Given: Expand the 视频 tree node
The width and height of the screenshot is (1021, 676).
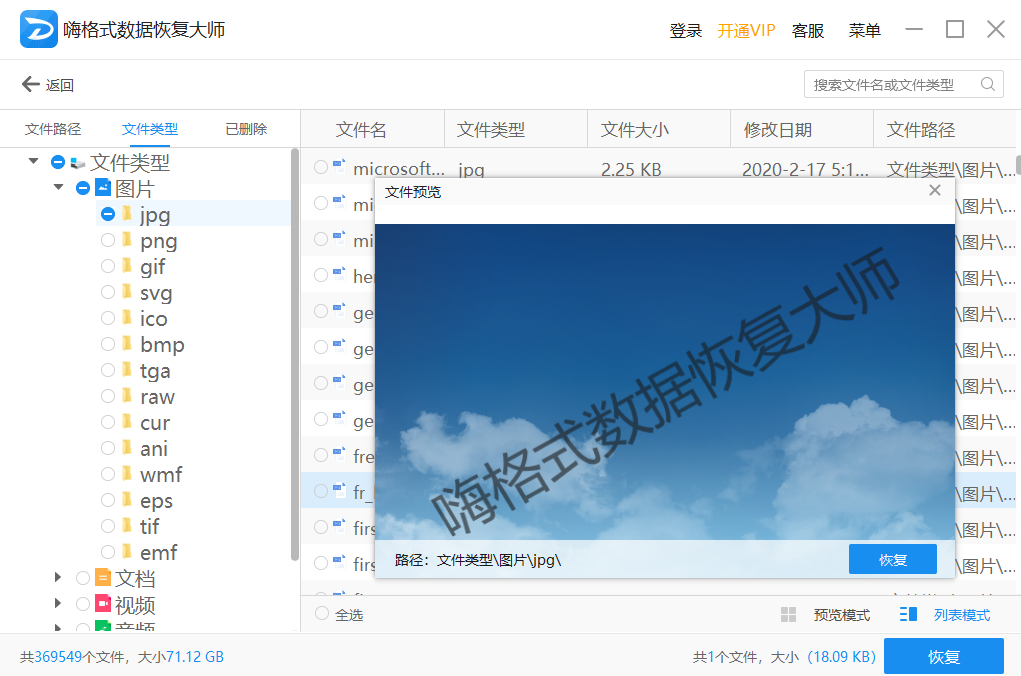Looking at the screenshot, I should coord(58,603).
